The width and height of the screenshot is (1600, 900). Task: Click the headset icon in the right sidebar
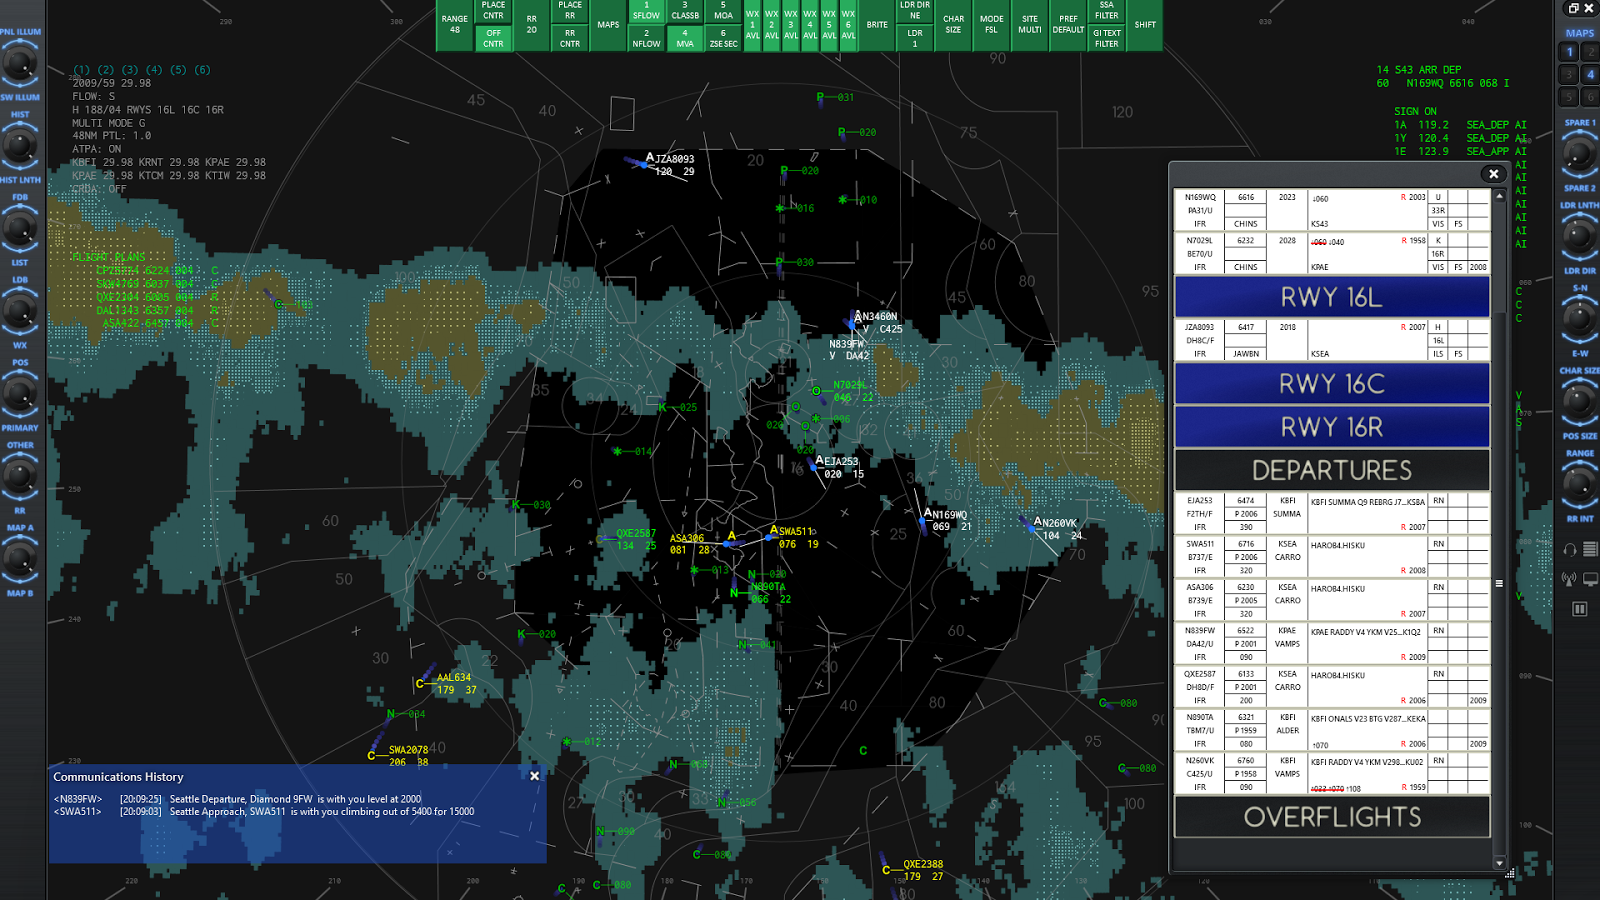tap(1570, 549)
